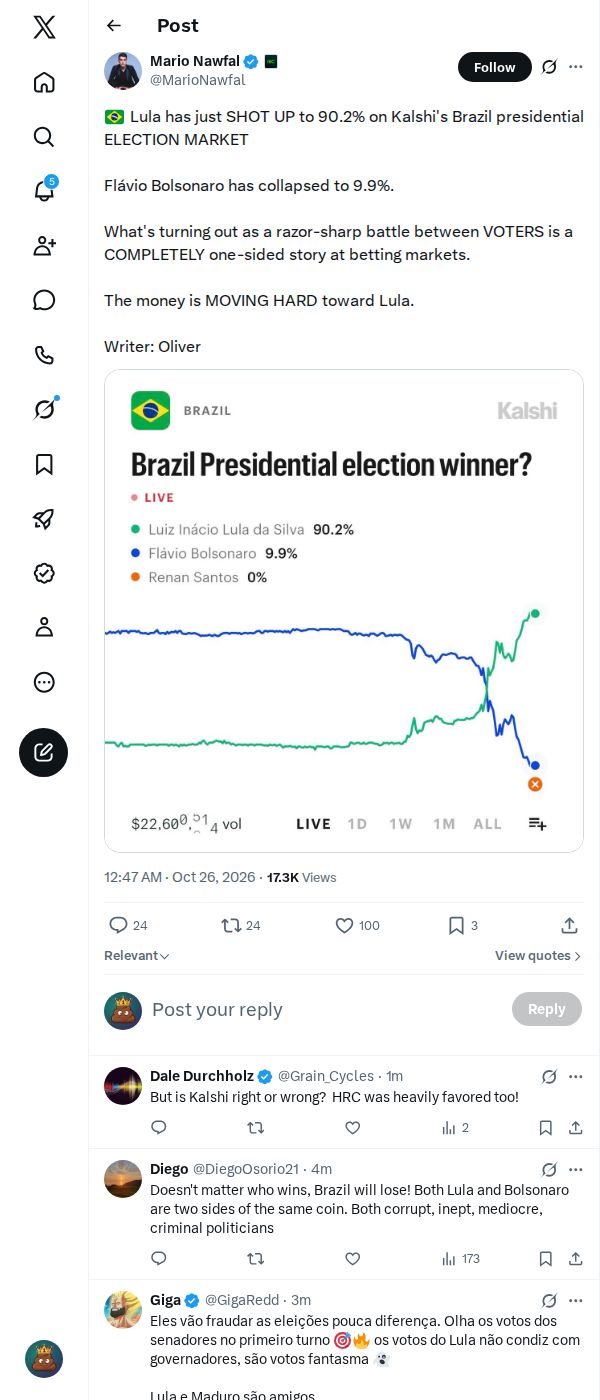Expand the Relevant replies sort dropdown
600x1400 pixels.
click(x=137, y=956)
